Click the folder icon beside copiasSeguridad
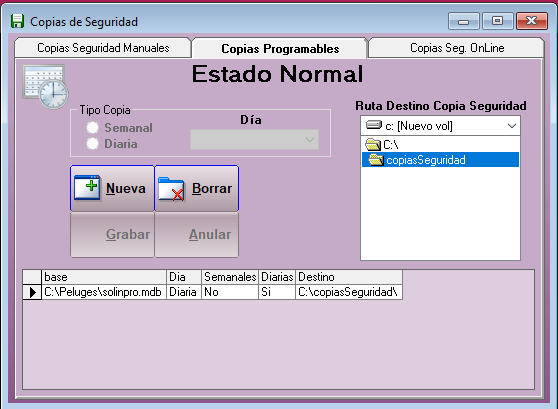This screenshot has width=558, height=409. click(x=376, y=160)
